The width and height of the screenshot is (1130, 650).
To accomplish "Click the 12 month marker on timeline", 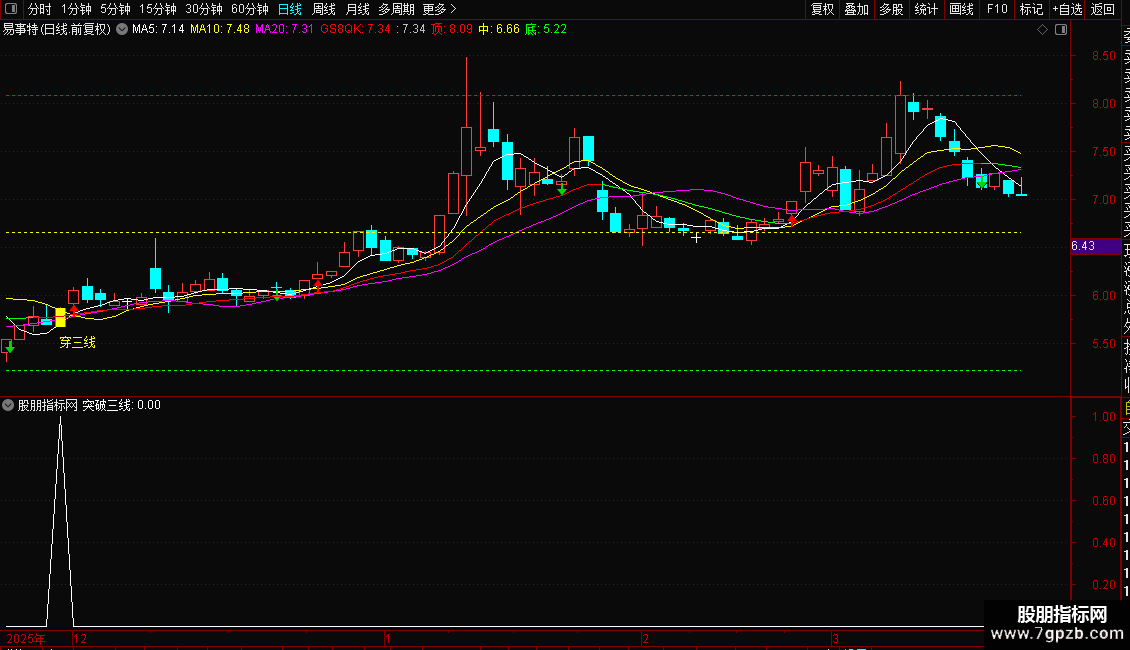I will (x=80, y=638).
